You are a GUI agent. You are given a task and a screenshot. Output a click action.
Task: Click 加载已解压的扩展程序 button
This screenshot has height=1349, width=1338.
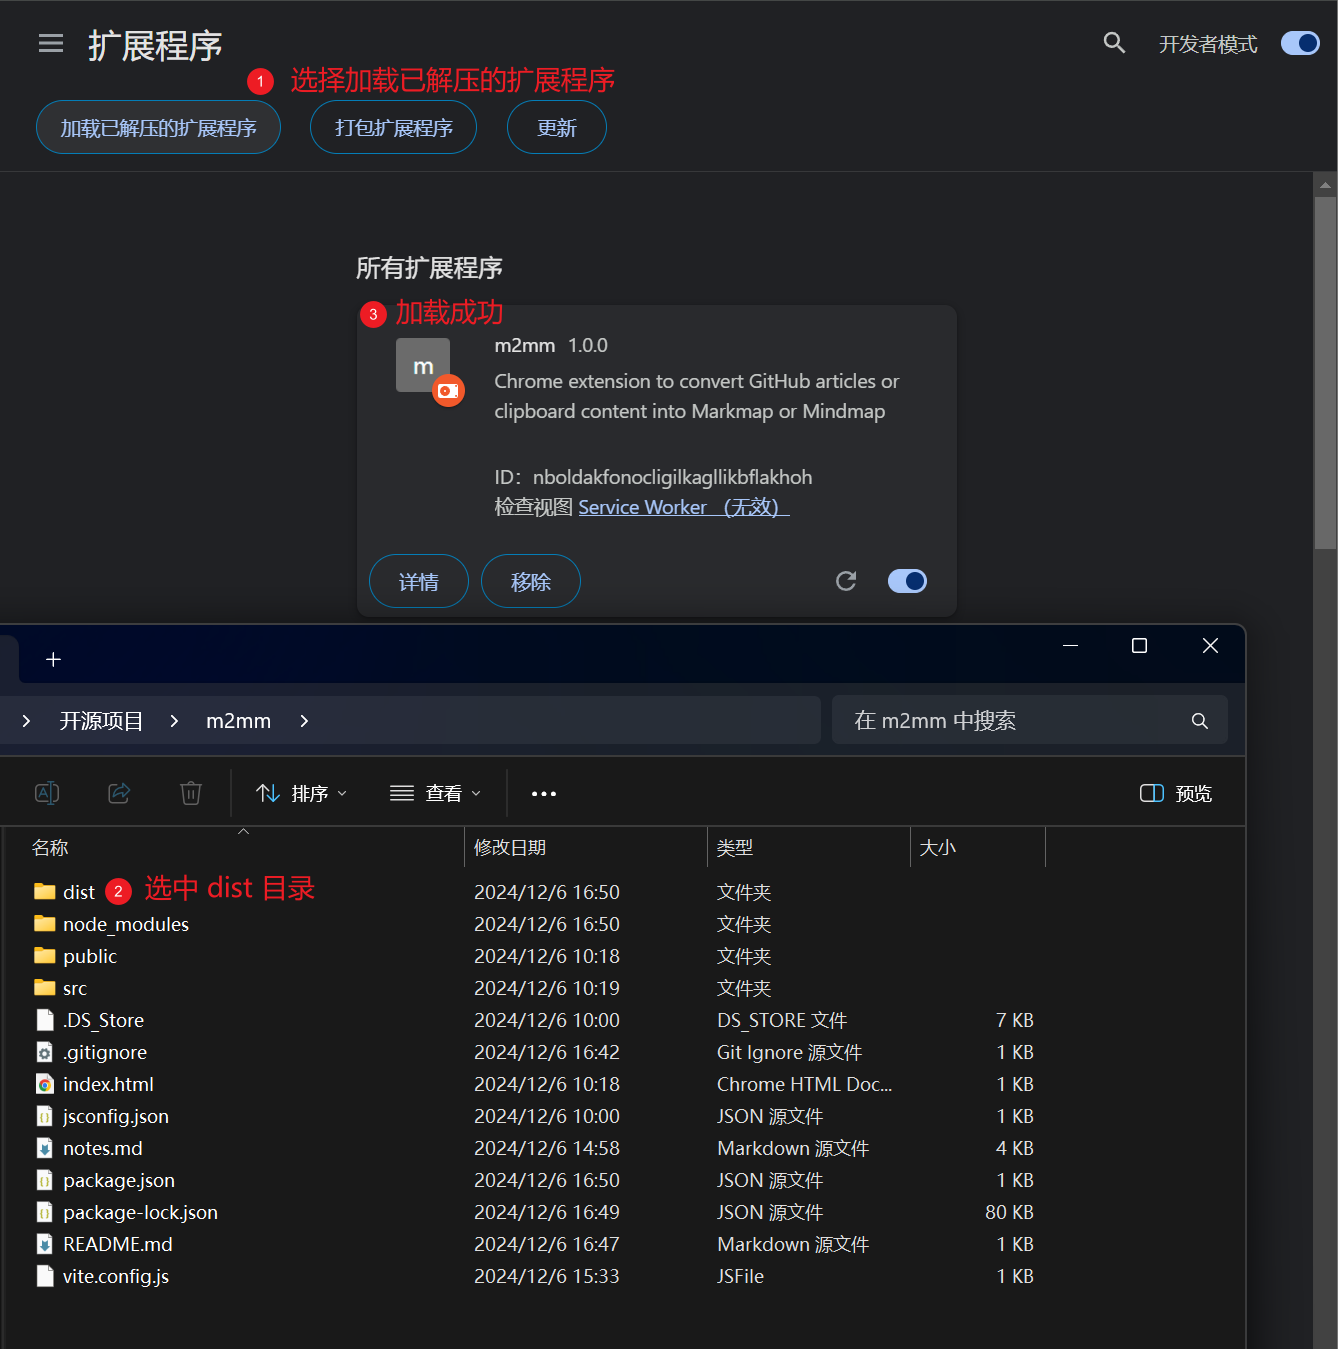pos(158,128)
